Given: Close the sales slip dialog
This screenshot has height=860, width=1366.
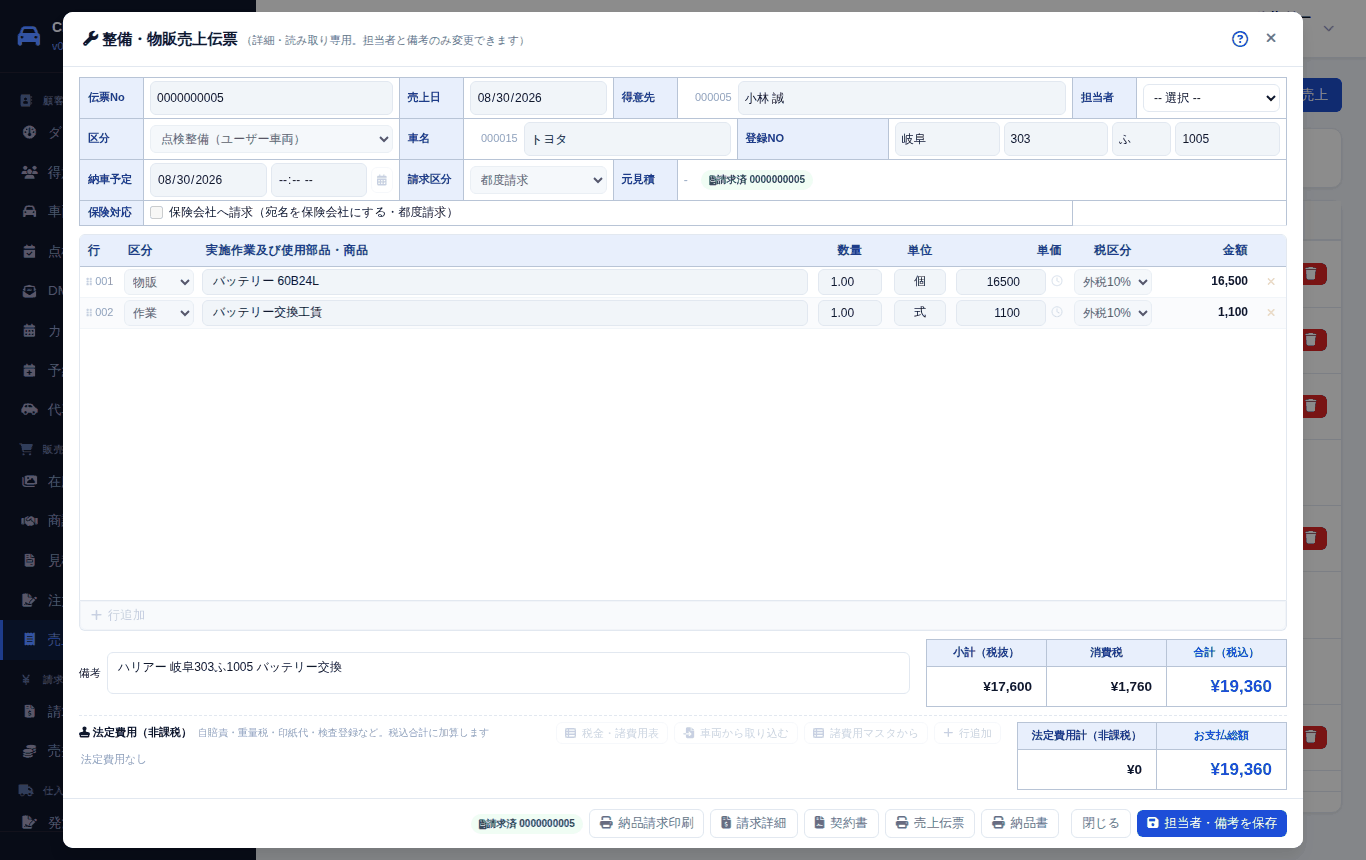Looking at the screenshot, I should click(1271, 38).
